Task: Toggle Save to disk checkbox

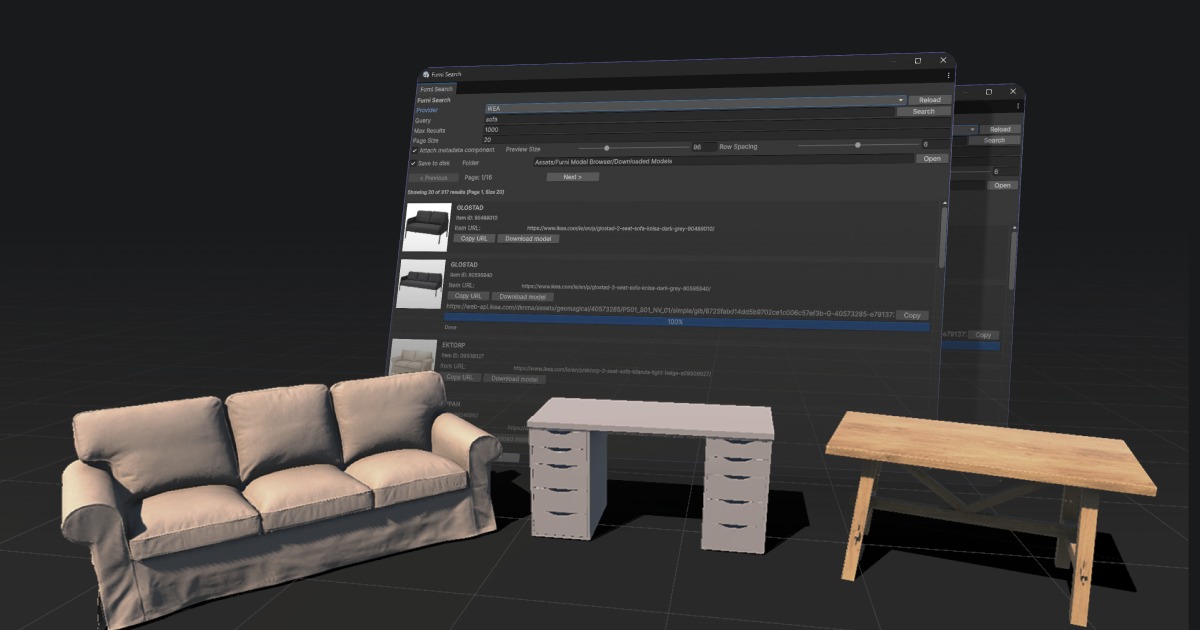Action: pyautogui.click(x=413, y=163)
